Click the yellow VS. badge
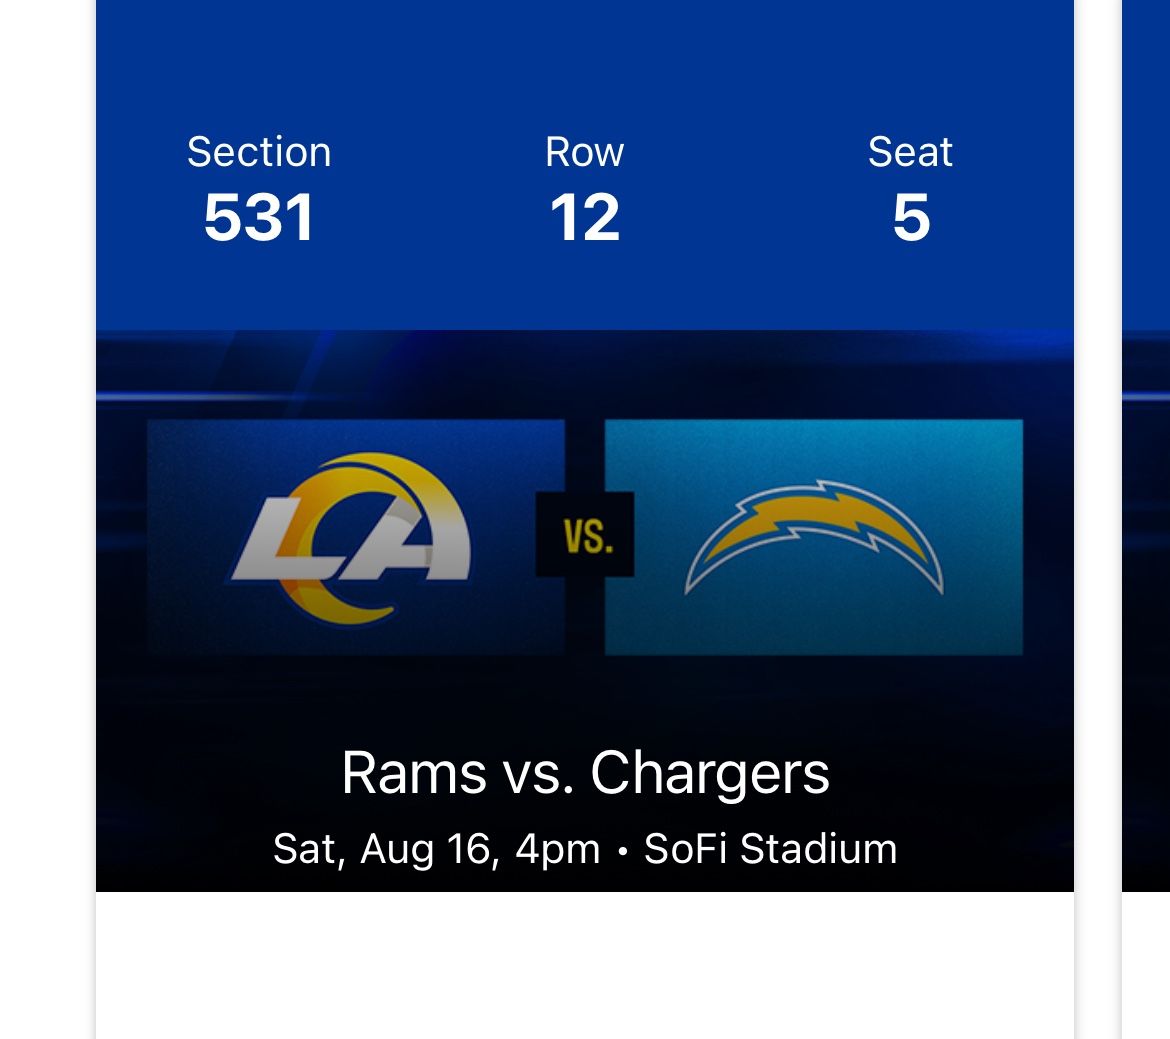The image size is (1170, 1039). click(585, 535)
